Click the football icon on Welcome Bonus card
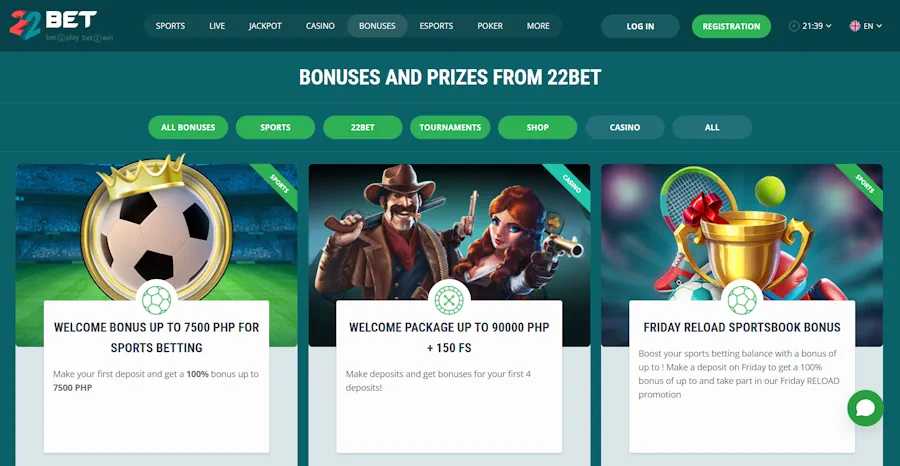Screen dimensions: 900x466 tap(156, 300)
